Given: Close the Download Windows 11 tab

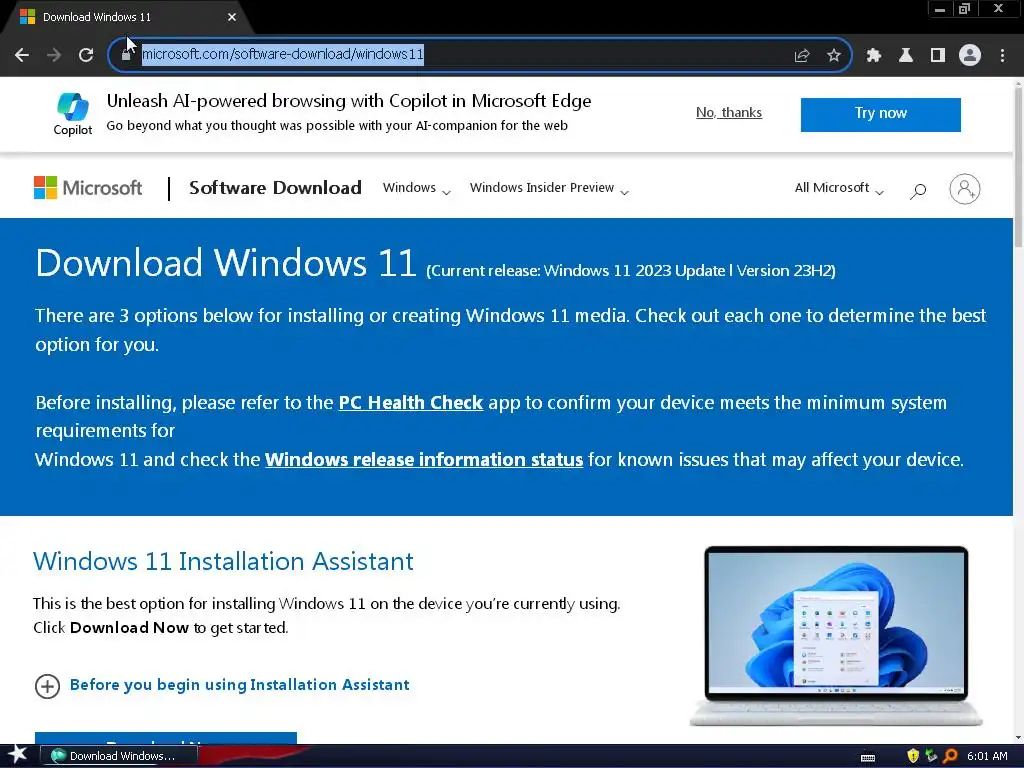Looking at the screenshot, I should [x=232, y=17].
